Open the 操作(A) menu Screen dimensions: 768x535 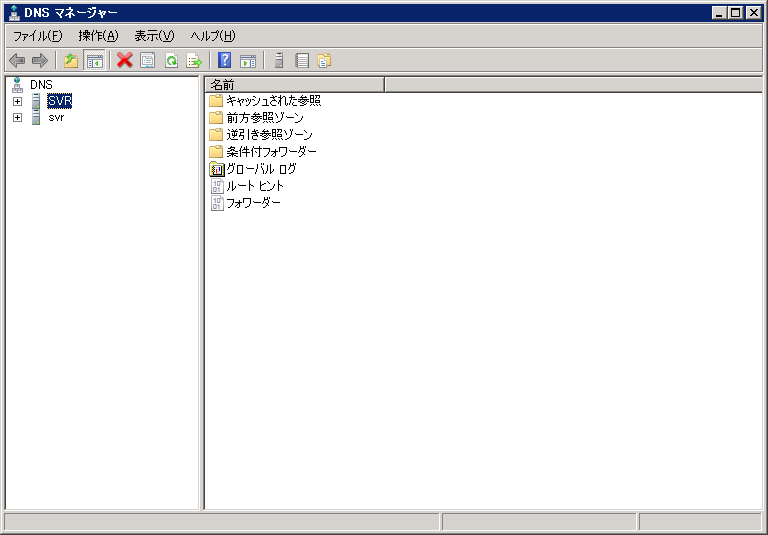click(98, 36)
